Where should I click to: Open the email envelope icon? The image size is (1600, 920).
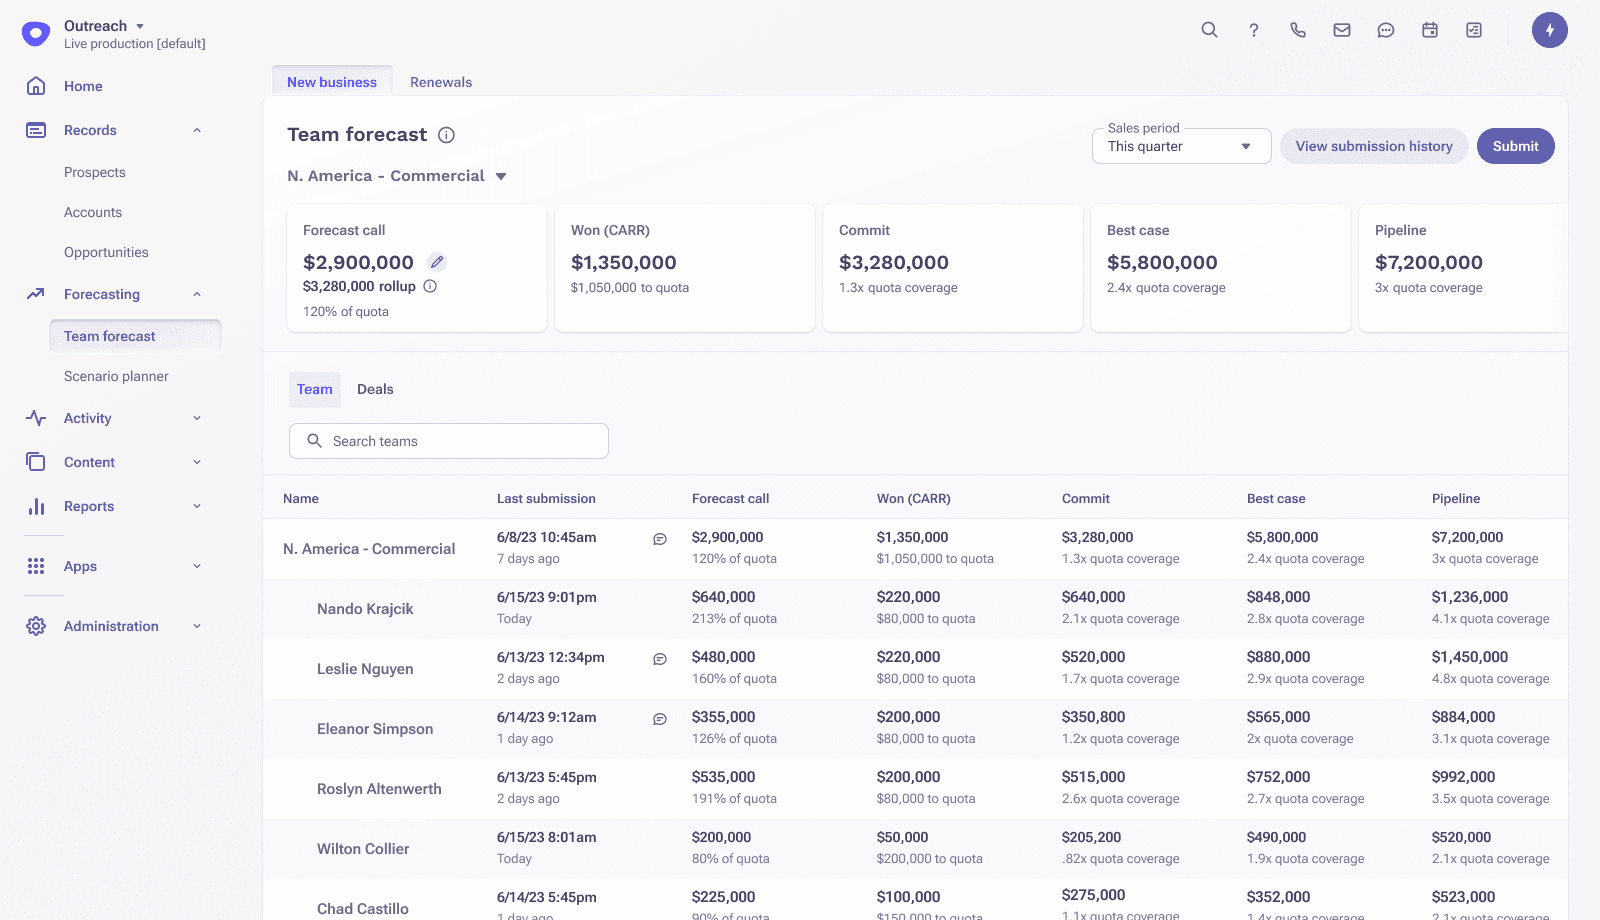click(x=1342, y=30)
